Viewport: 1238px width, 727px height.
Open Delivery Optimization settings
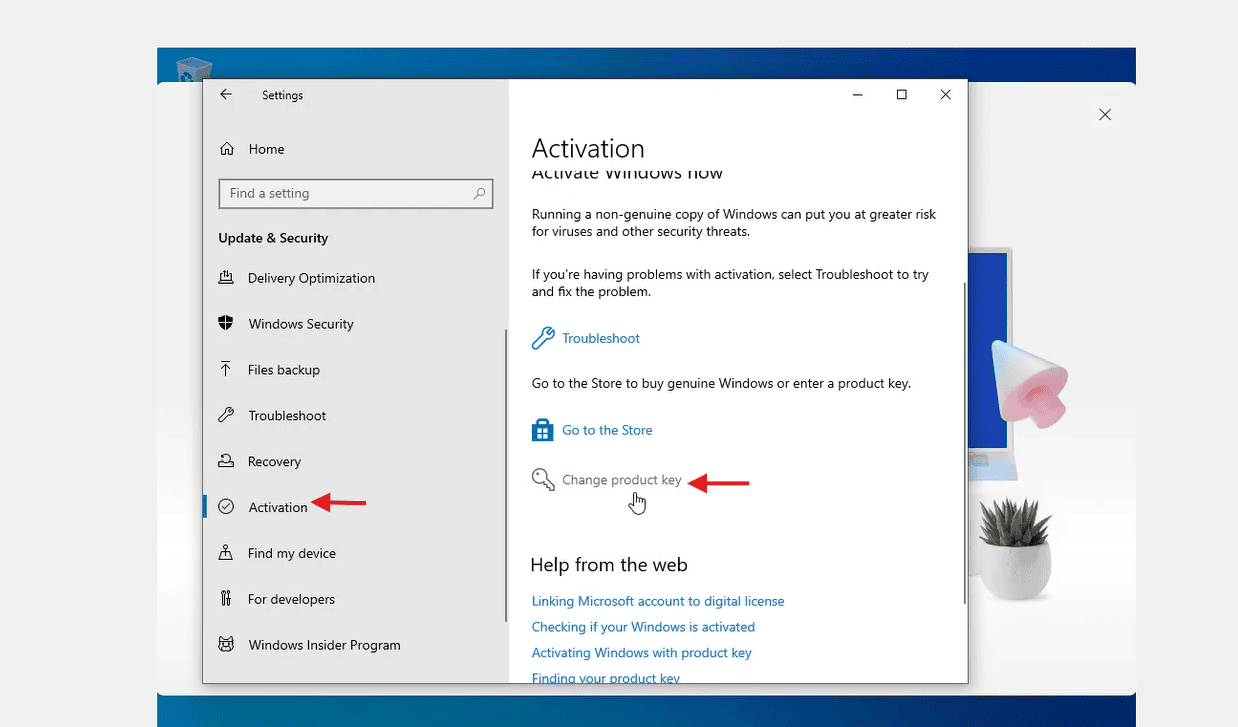pos(311,278)
